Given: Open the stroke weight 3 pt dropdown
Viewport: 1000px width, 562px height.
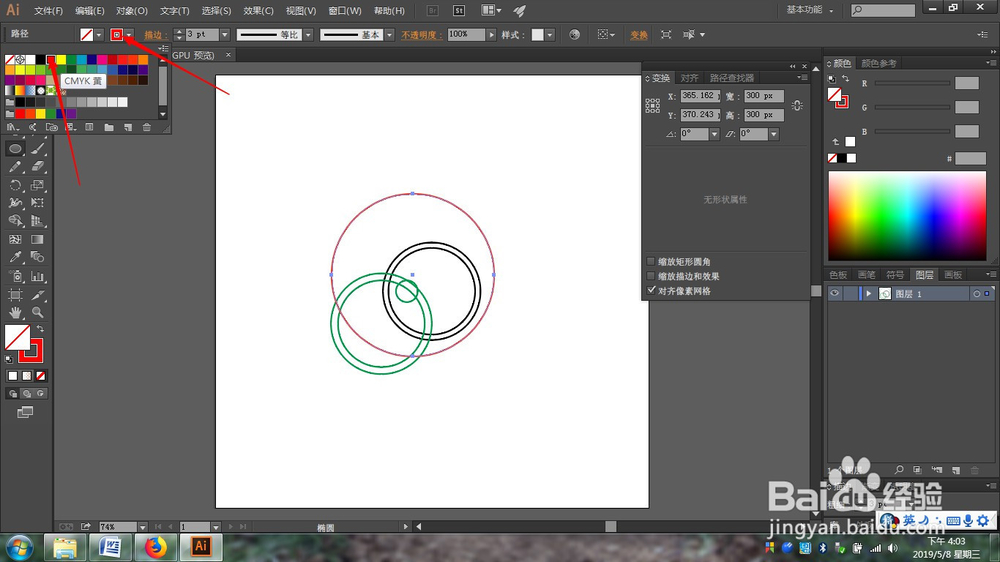Looking at the screenshot, I should [x=224, y=35].
